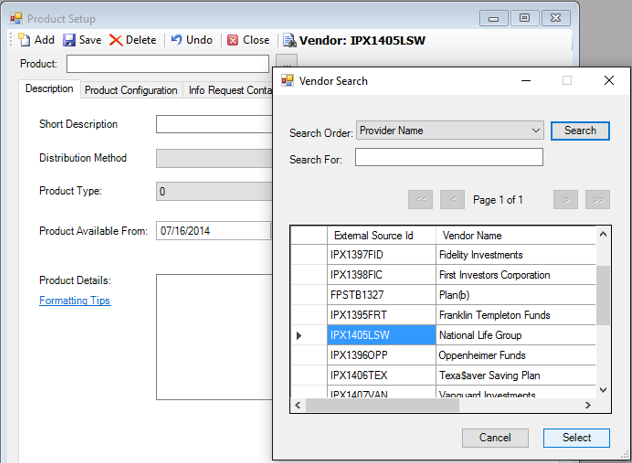Click the Select button in Vendor Search
The height and width of the screenshot is (463, 632).
pyautogui.click(x=576, y=438)
